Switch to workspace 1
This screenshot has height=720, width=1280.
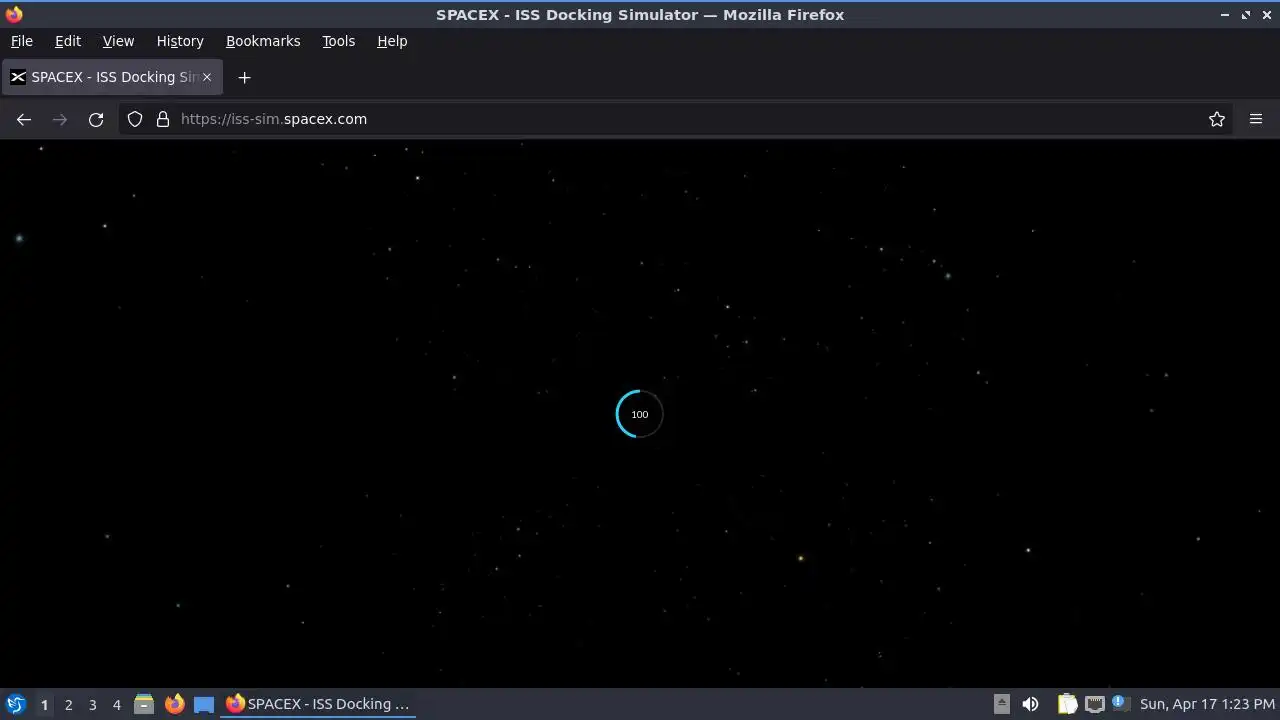click(44, 704)
